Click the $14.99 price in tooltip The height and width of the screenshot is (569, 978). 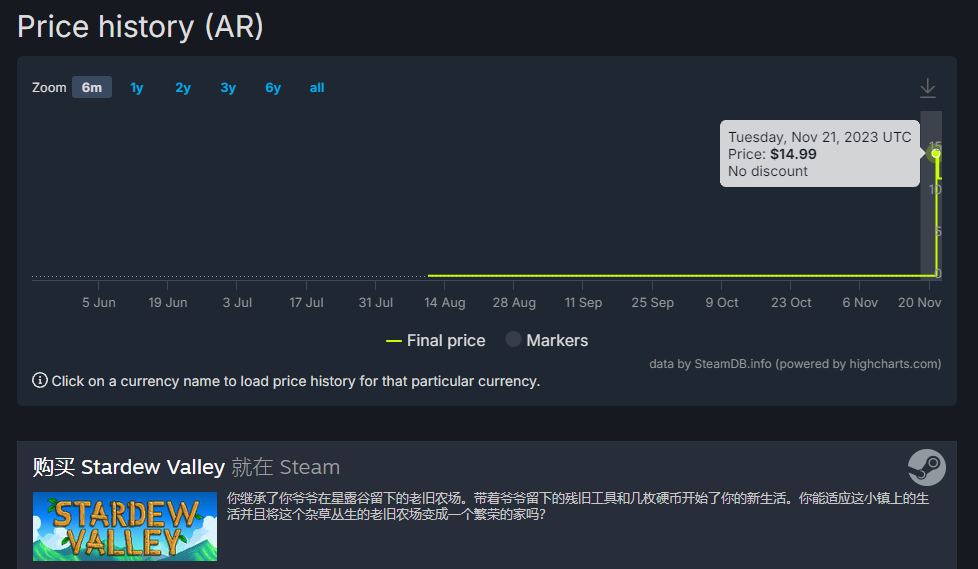click(793, 154)
